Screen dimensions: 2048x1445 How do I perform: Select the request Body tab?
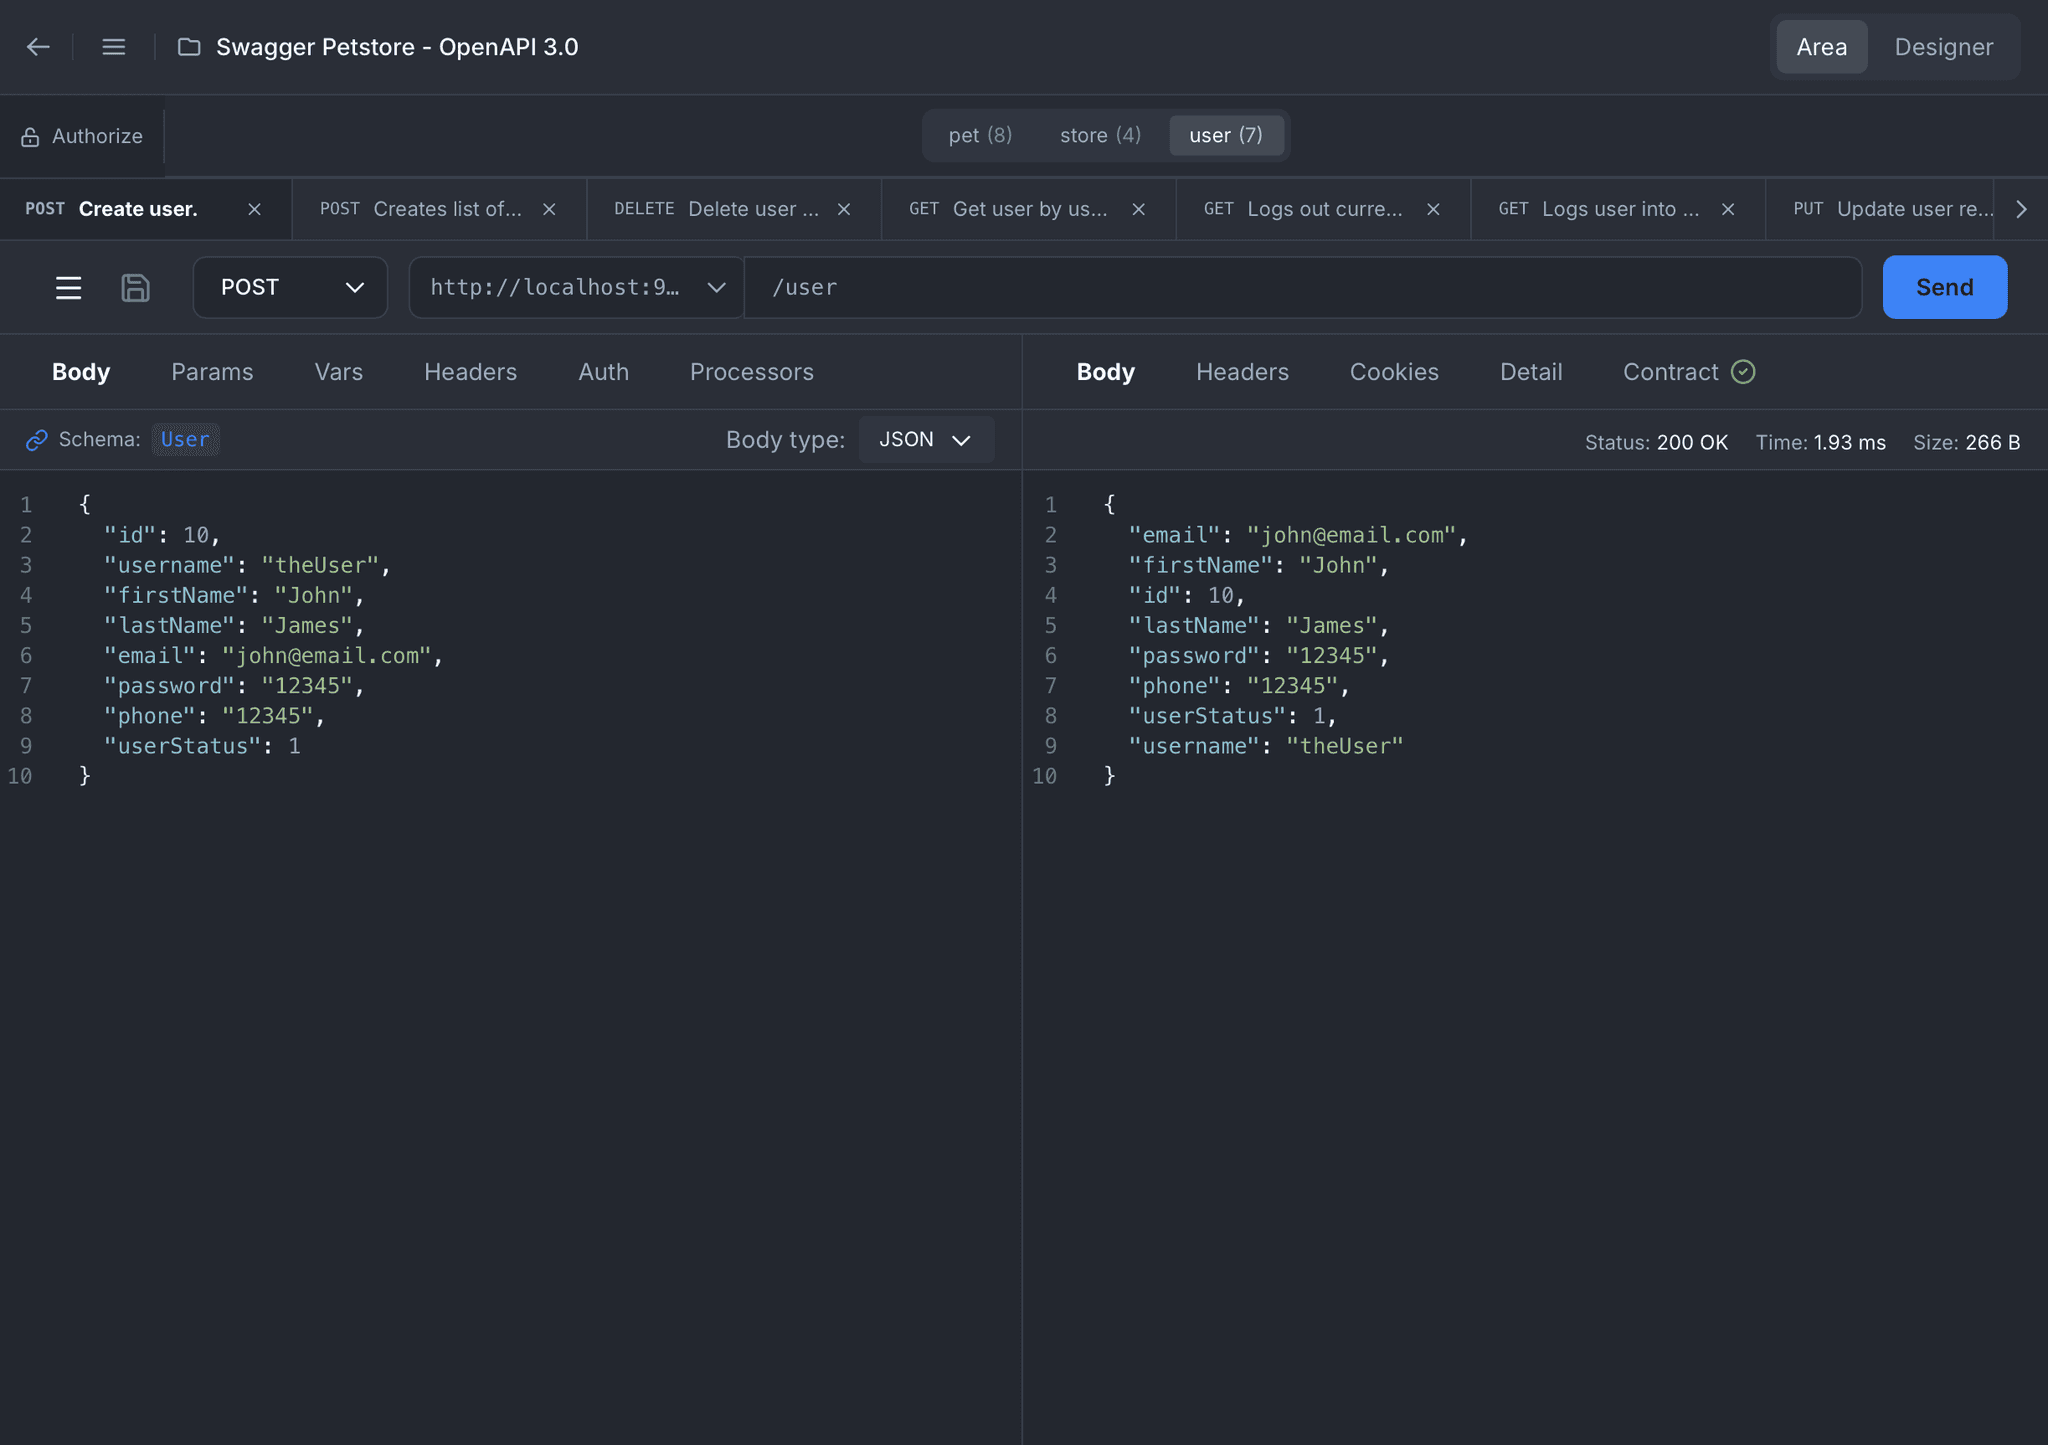pyautogui.click(x=81, y=372)
